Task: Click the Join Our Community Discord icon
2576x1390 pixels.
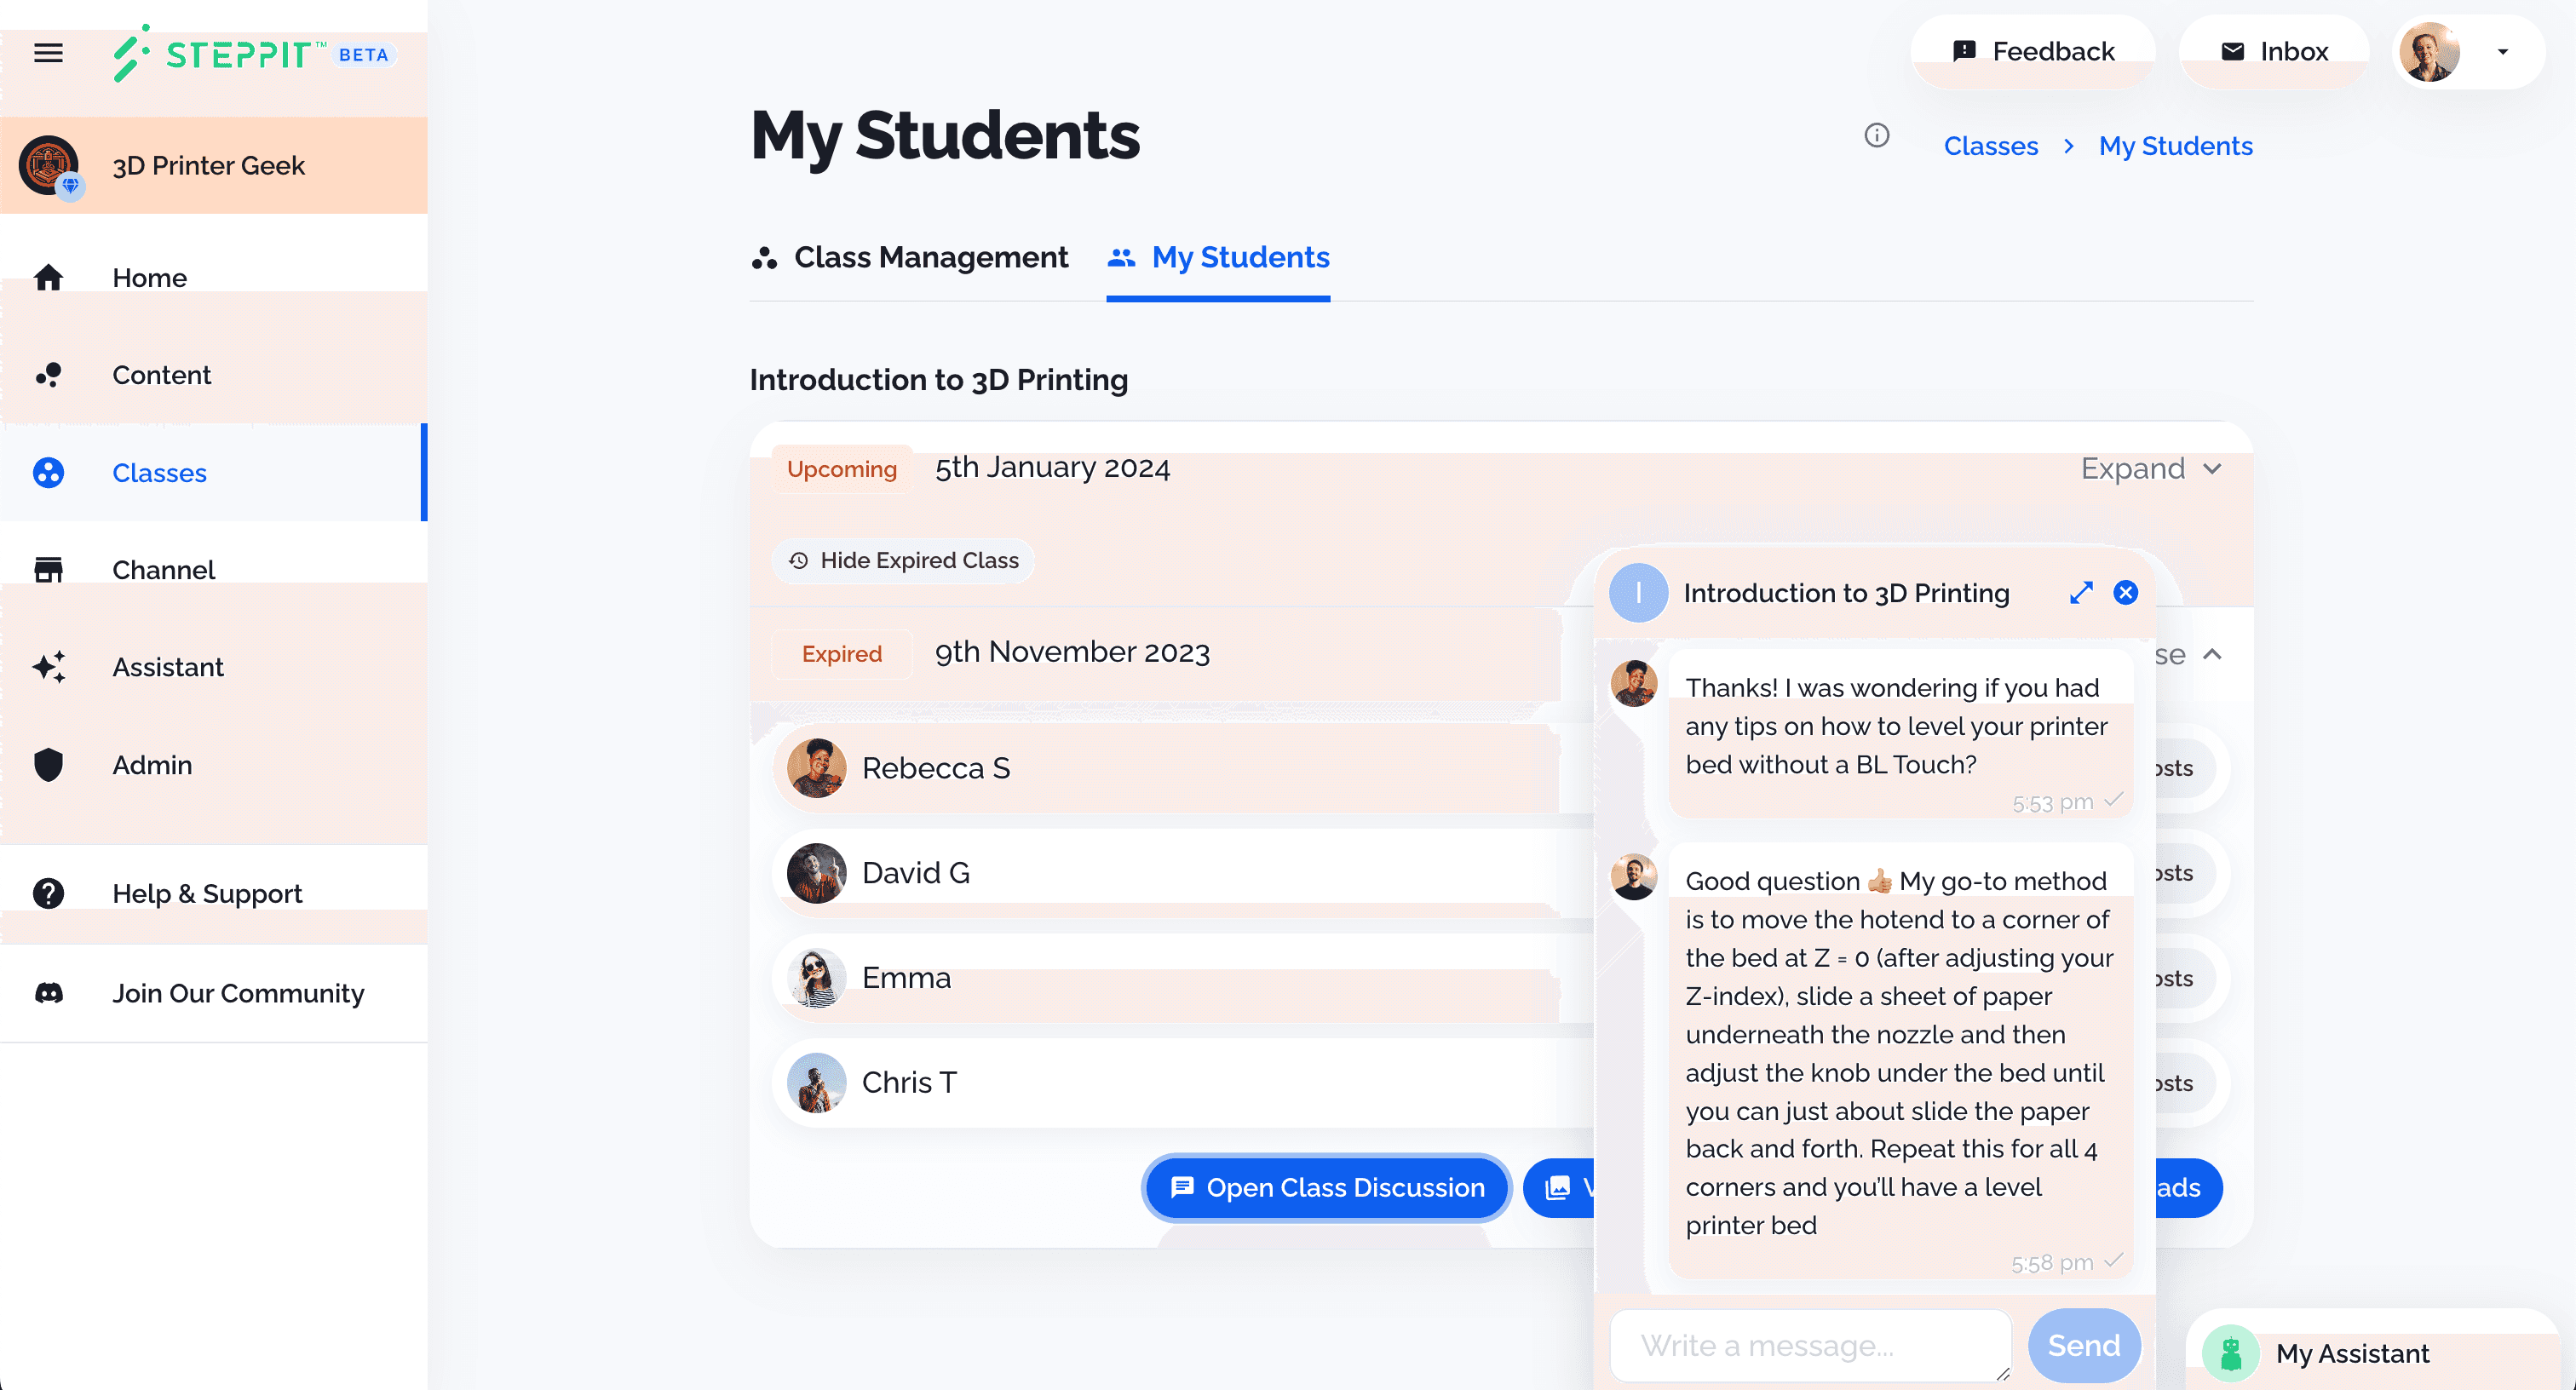Action: [48, 991]
